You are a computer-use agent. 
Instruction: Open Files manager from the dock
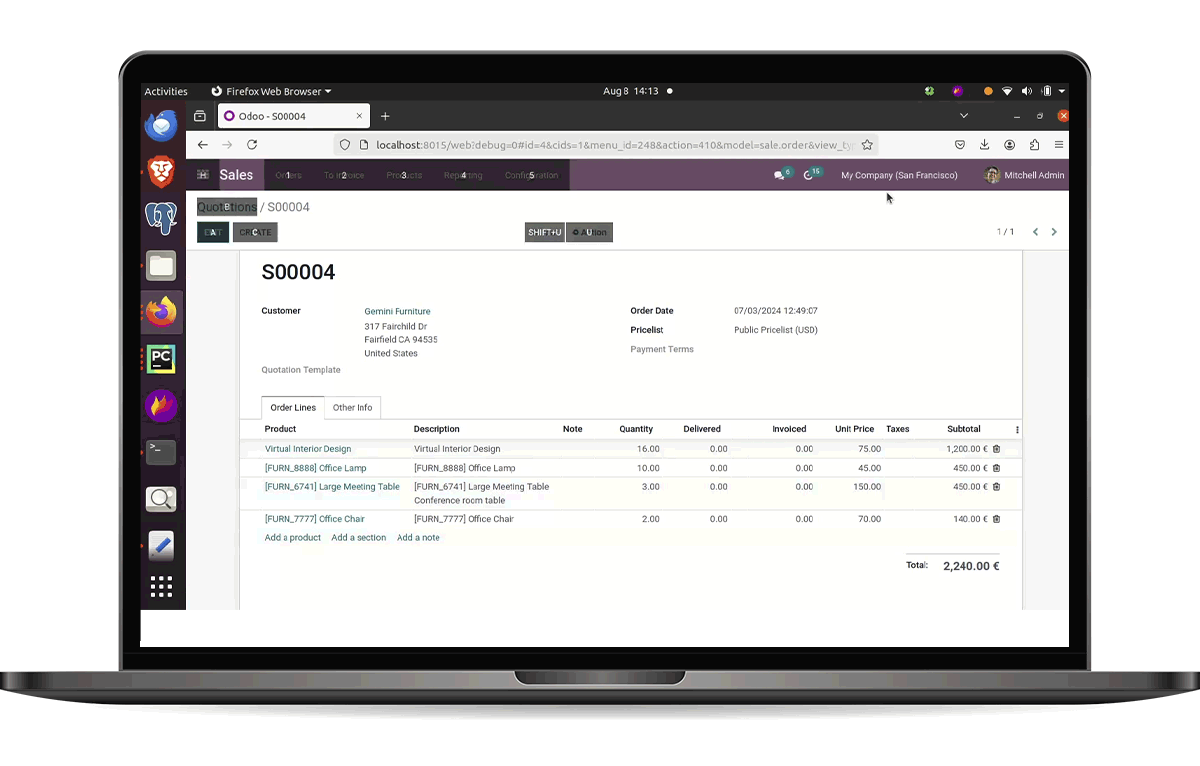(161, 265)
